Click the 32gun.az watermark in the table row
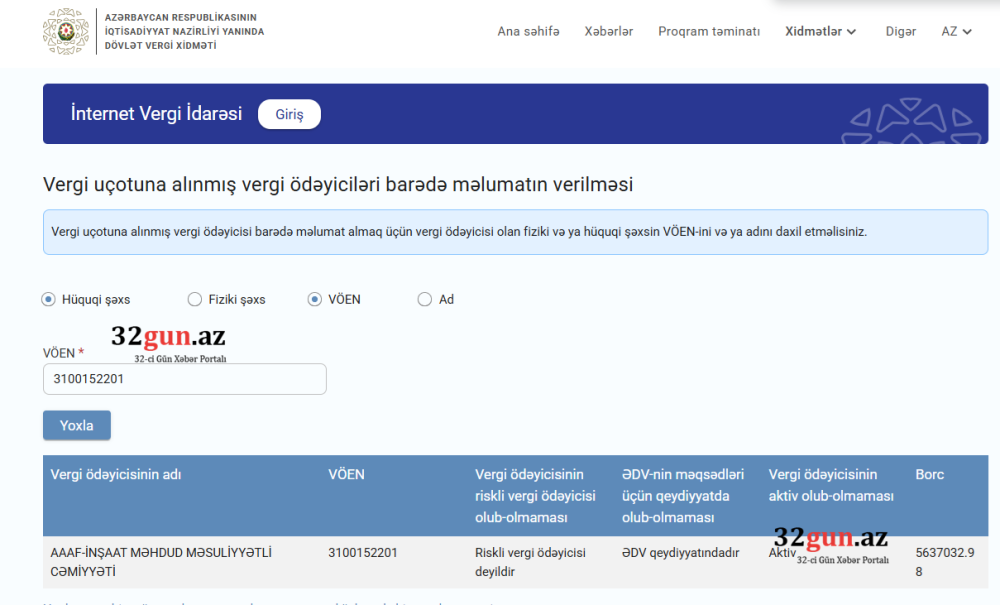Image resolution: width=1000 pixels, height=605 pixels. pyautogui.click(x=831, y=543)
